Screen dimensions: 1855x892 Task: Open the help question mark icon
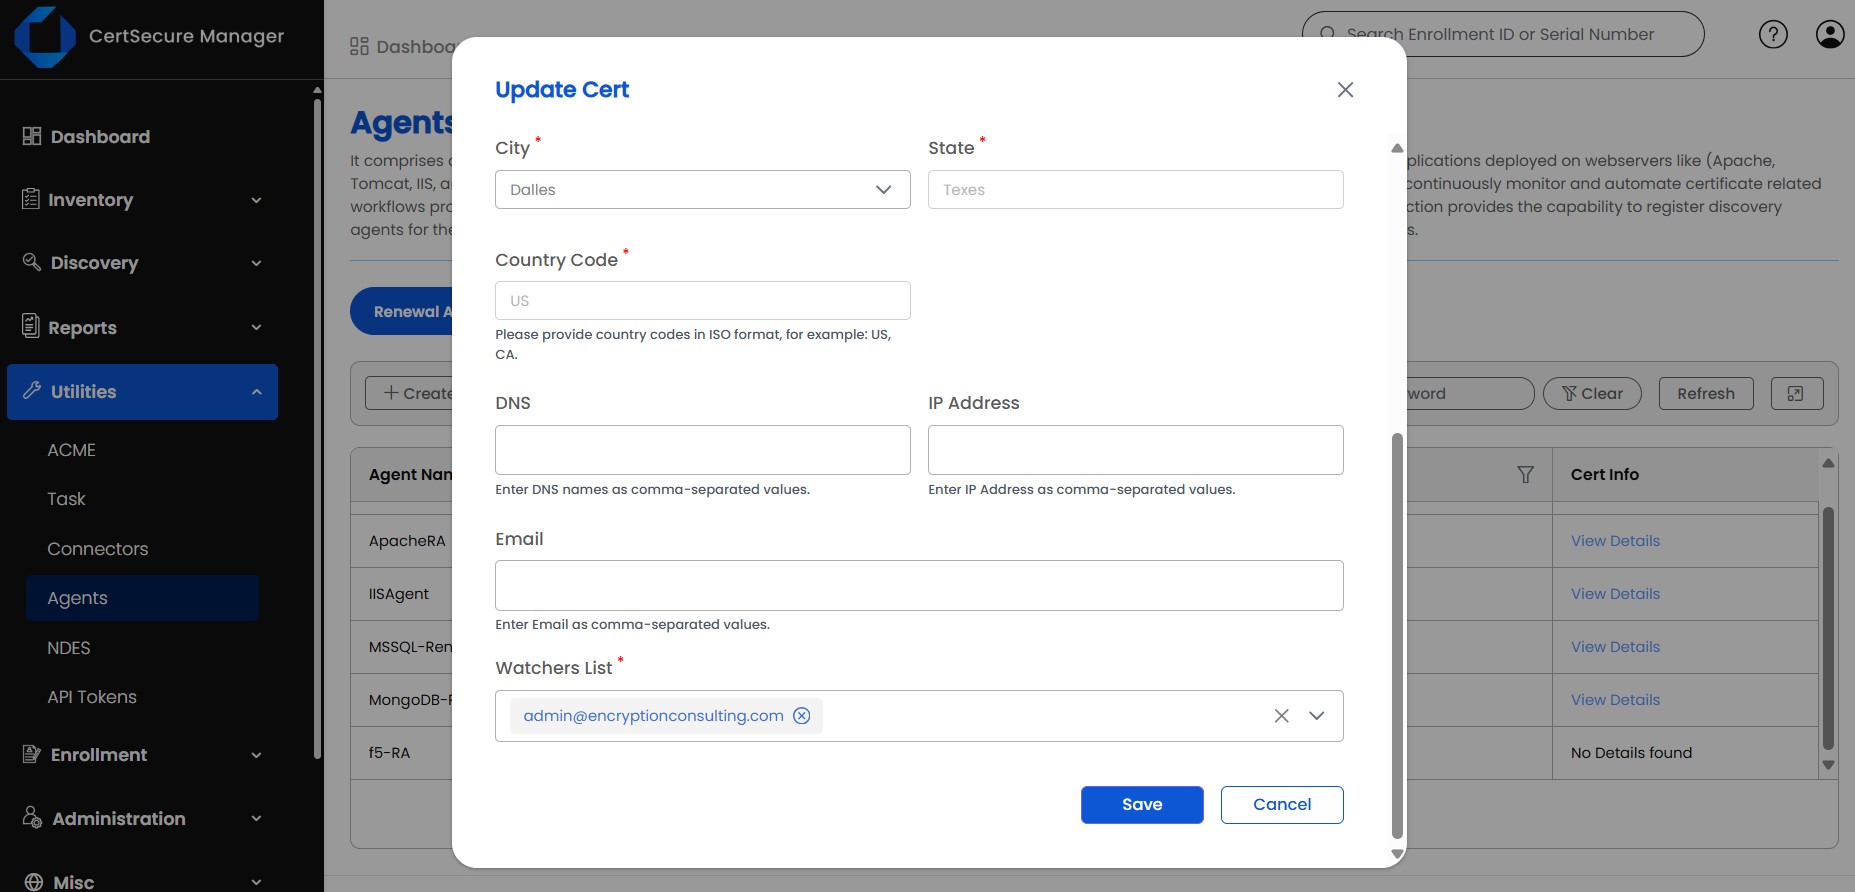1773,34
